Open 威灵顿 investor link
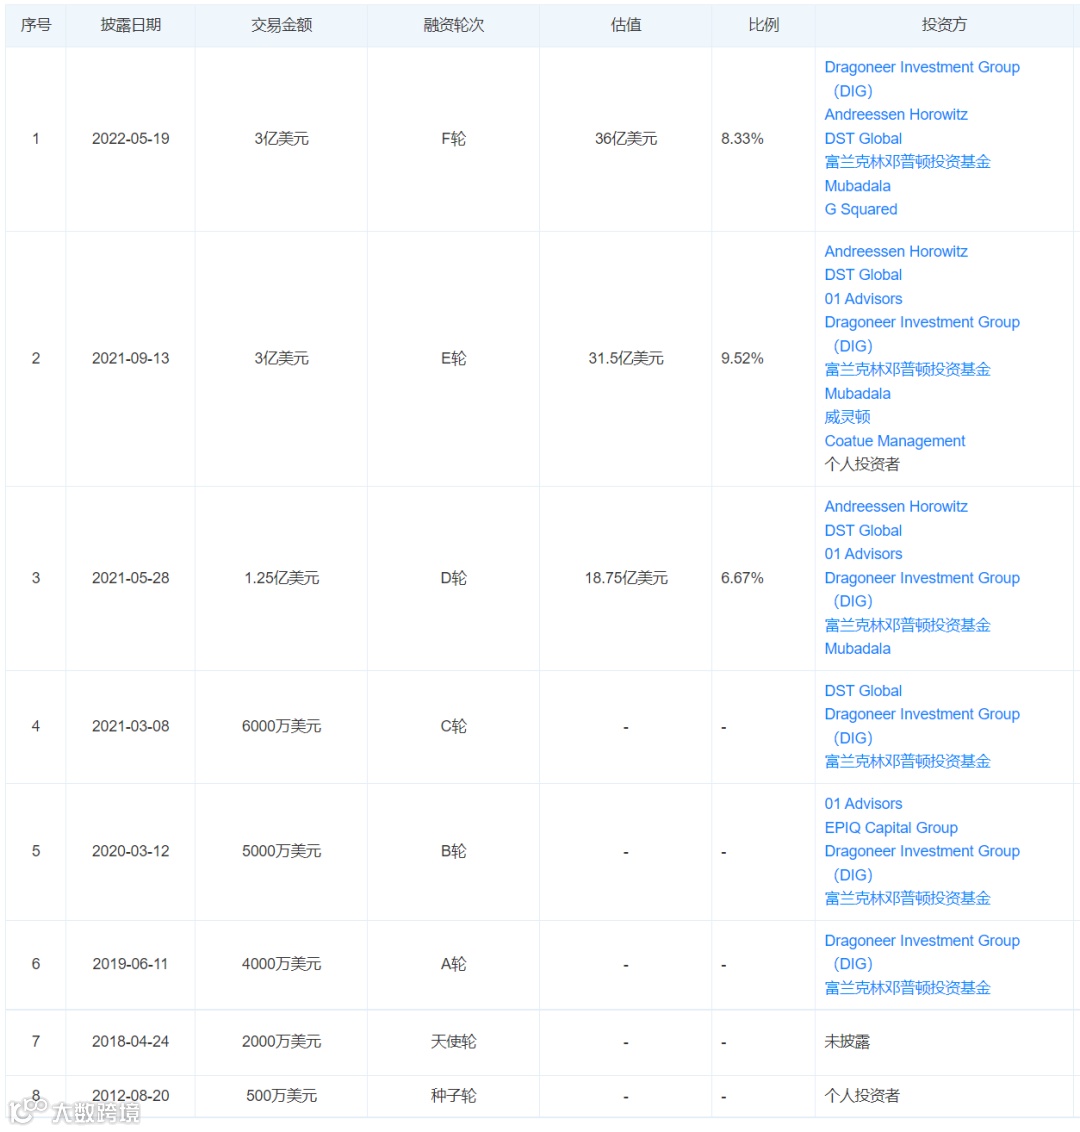 tap(848, 417)
